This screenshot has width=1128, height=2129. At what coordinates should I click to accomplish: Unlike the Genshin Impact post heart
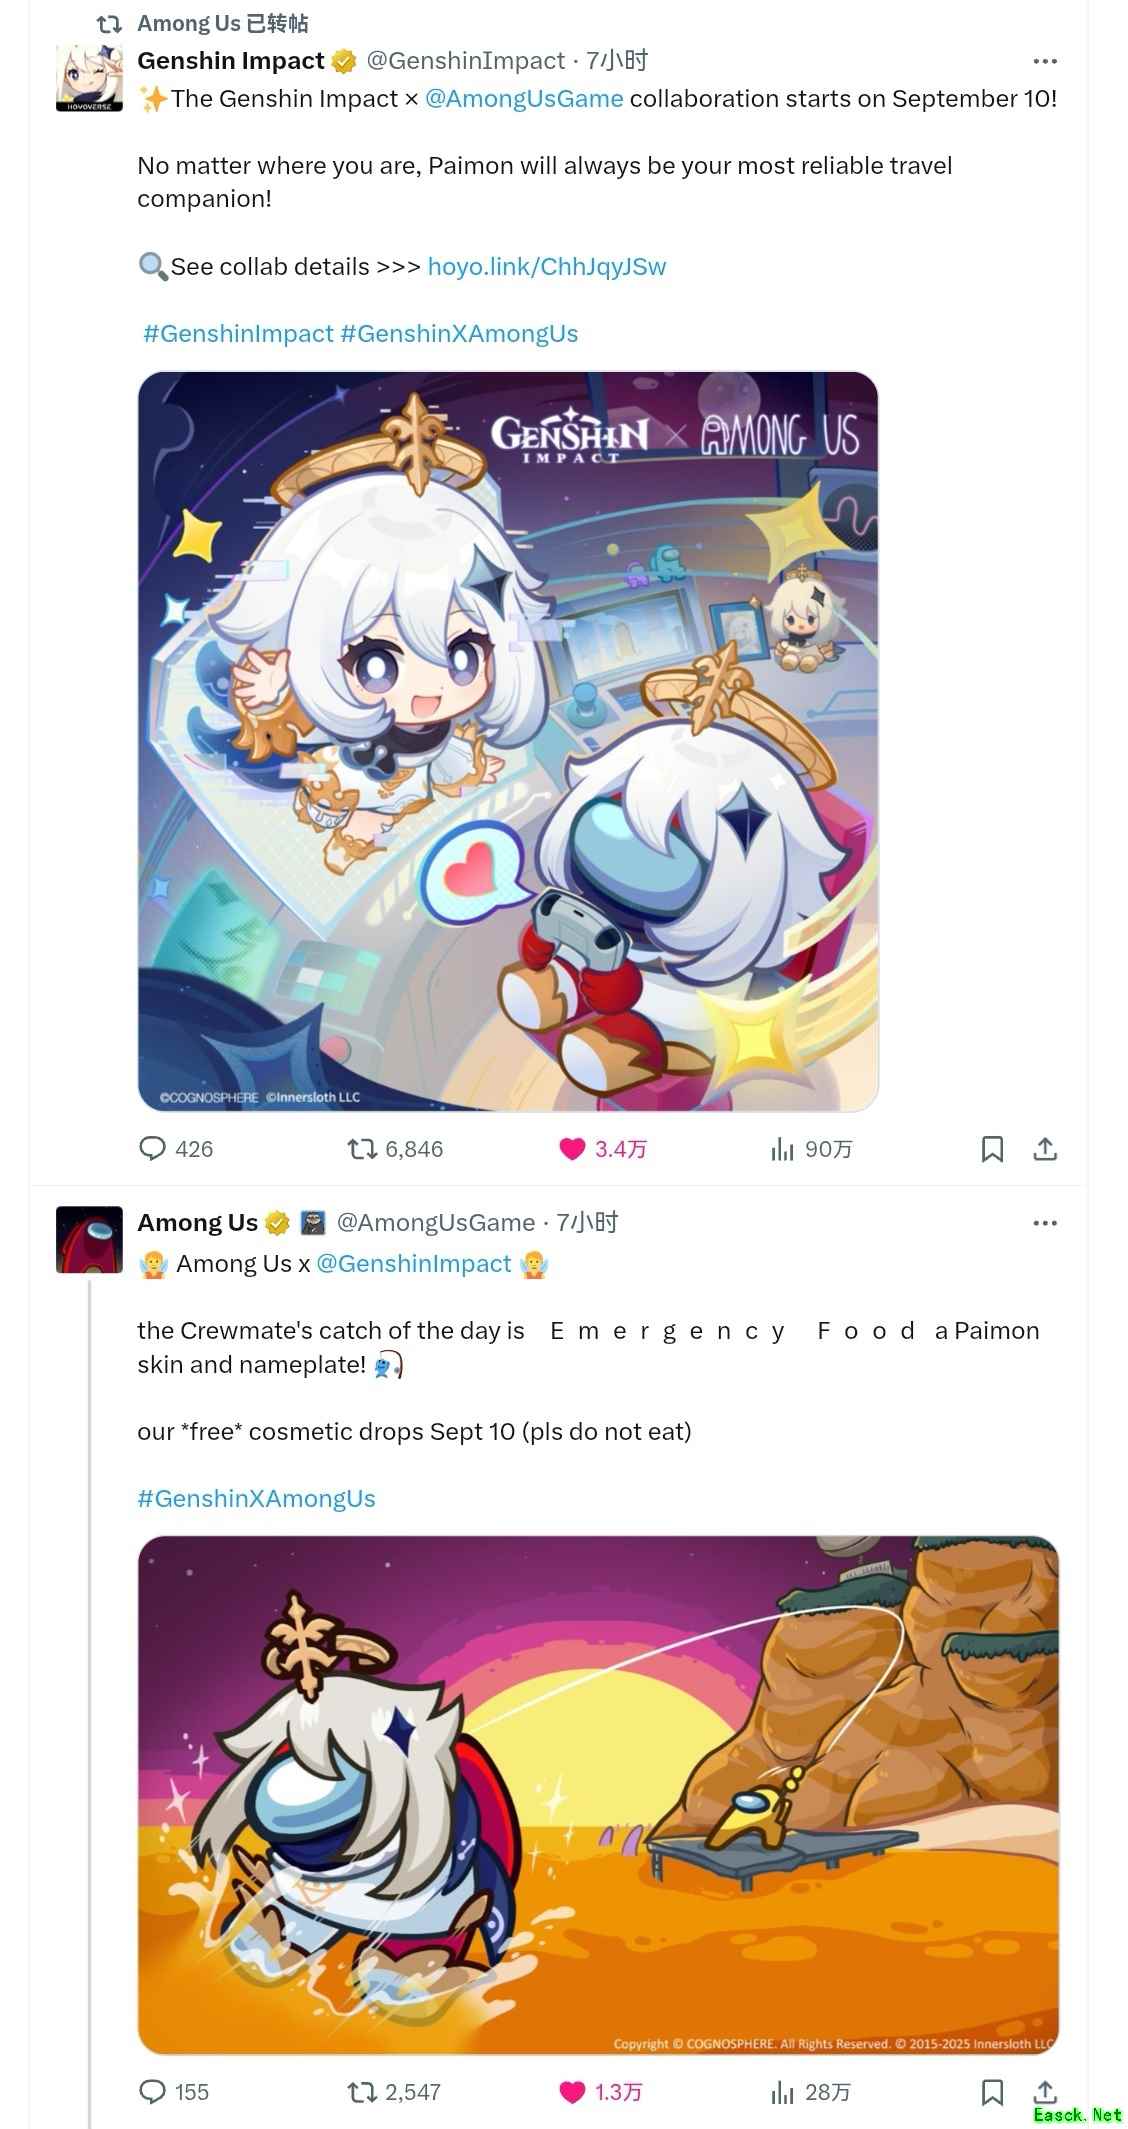(x=602, y=1149)
